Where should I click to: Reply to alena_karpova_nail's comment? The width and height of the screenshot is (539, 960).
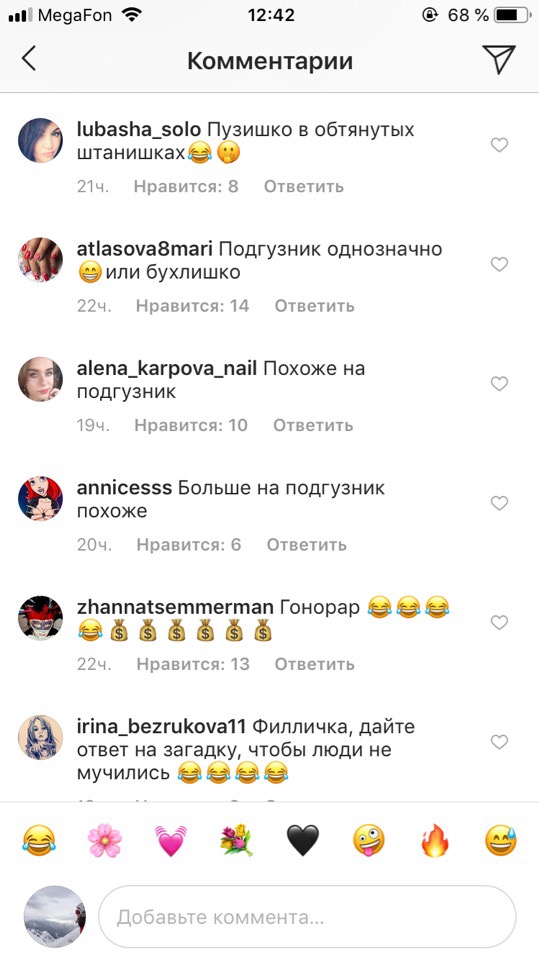313,426
